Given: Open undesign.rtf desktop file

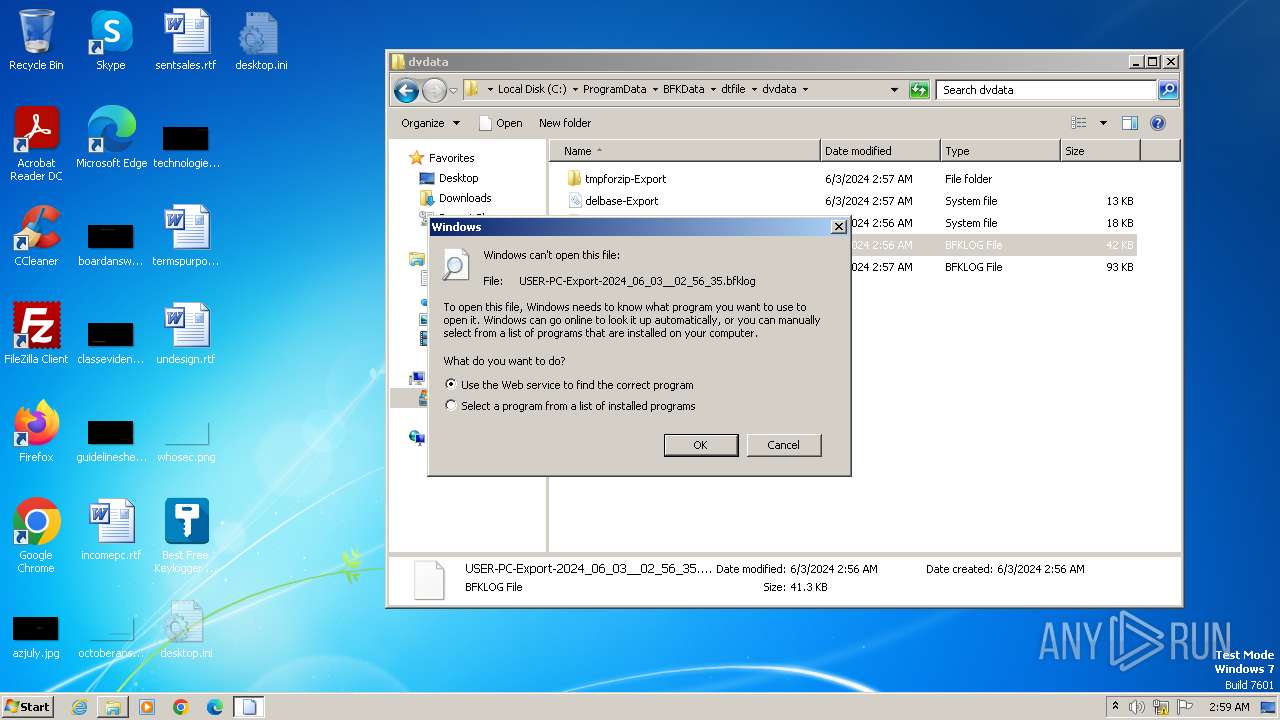Looking at the screenshot, I should point(186,334).
